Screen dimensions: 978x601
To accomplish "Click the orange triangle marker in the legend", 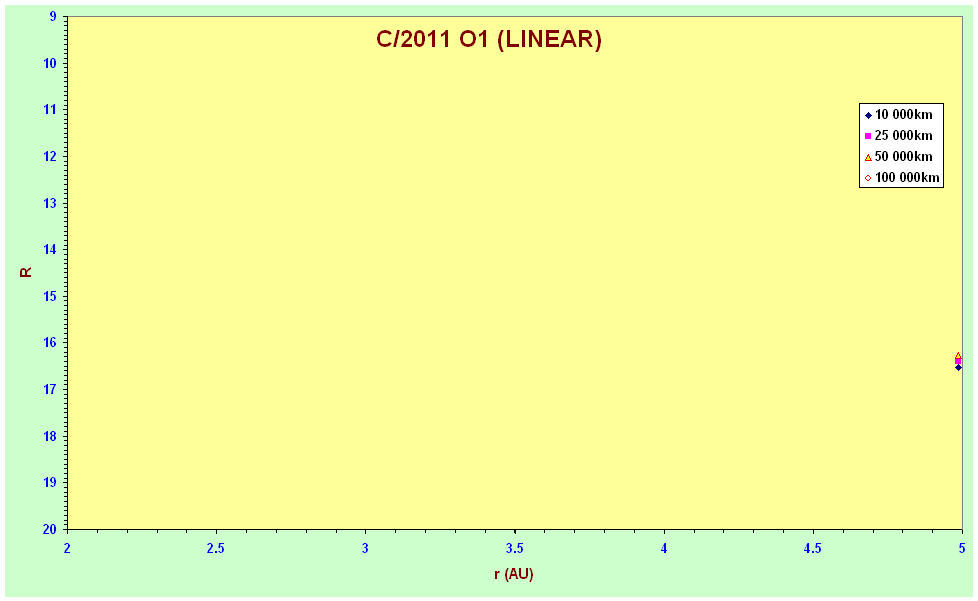I will 868,157.
